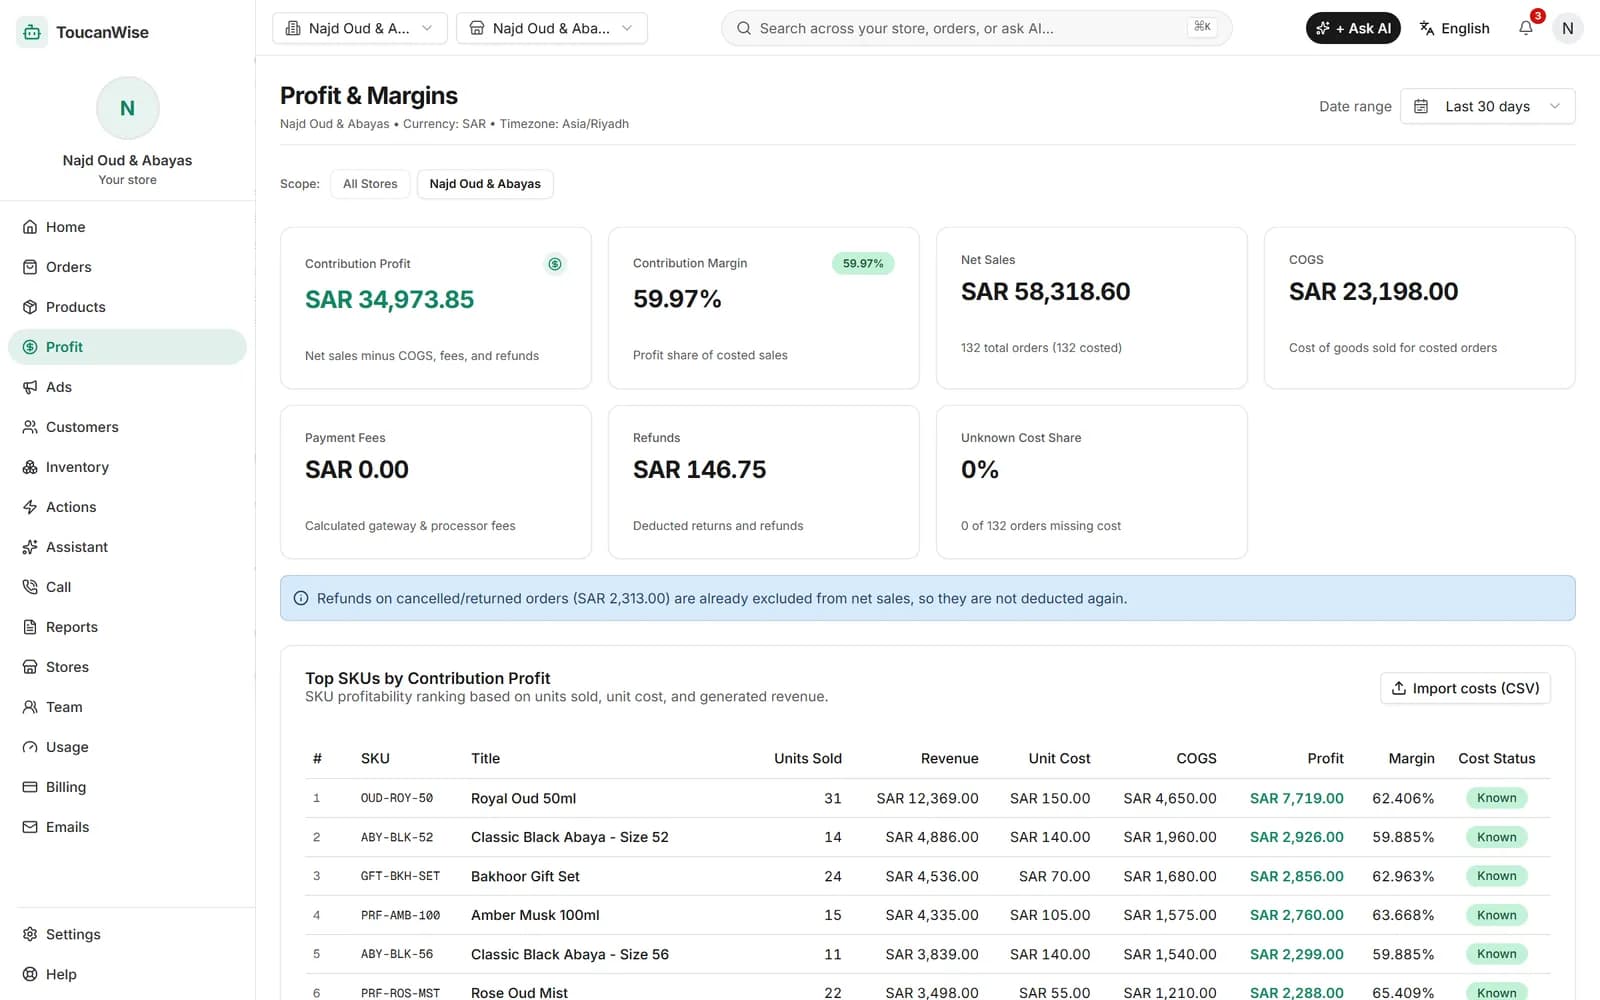Open the Orders icon in sidebar
Image resolution: width=1600 pixels, height=1000 pixels.
(x=30, y=267)
